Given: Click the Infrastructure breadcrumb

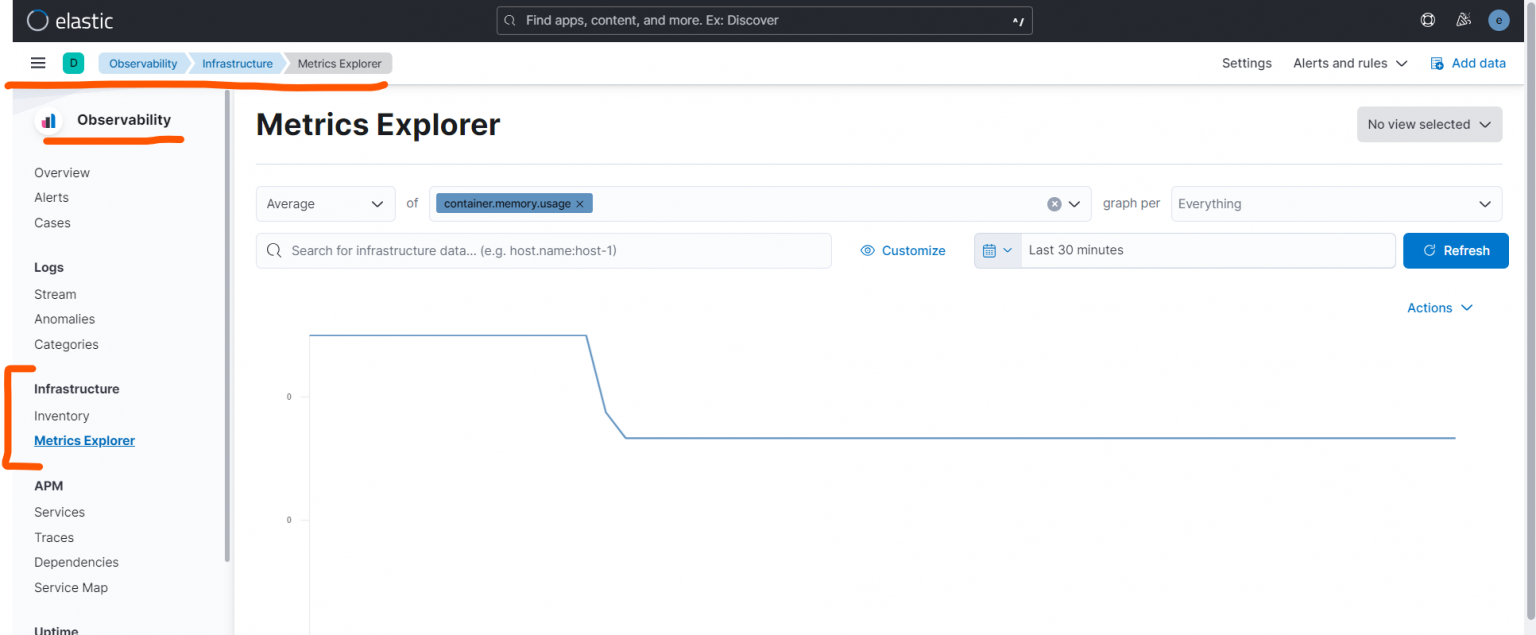Looking at the screenshot, I should pyautogui.click(x=237, y=63).
